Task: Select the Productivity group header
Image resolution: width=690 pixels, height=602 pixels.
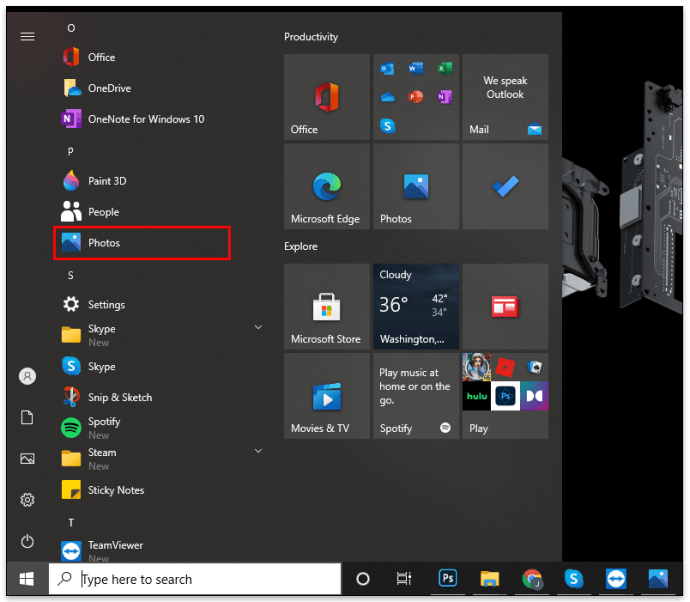Action: pos(311,37)
